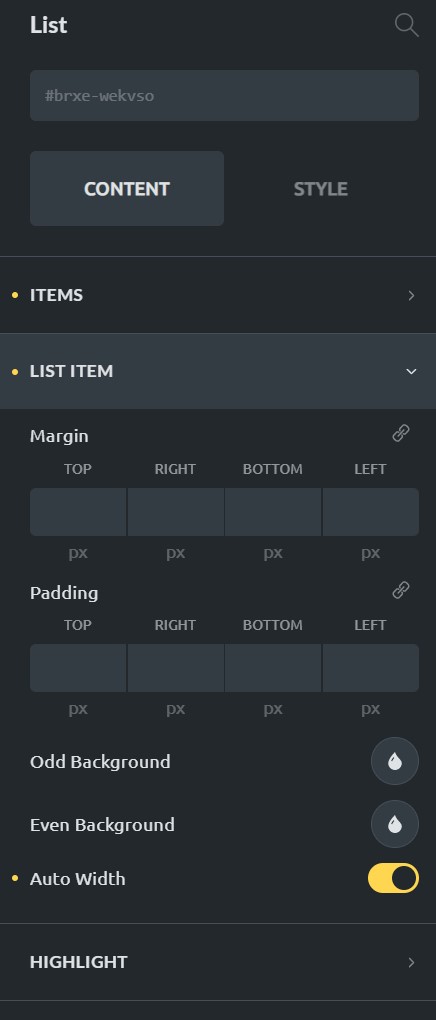The width and height of the screenshot is (436, 1020).
Task: Click the Margin RIGHT input field
Action: pyautogui.click(x=176, y=512)
